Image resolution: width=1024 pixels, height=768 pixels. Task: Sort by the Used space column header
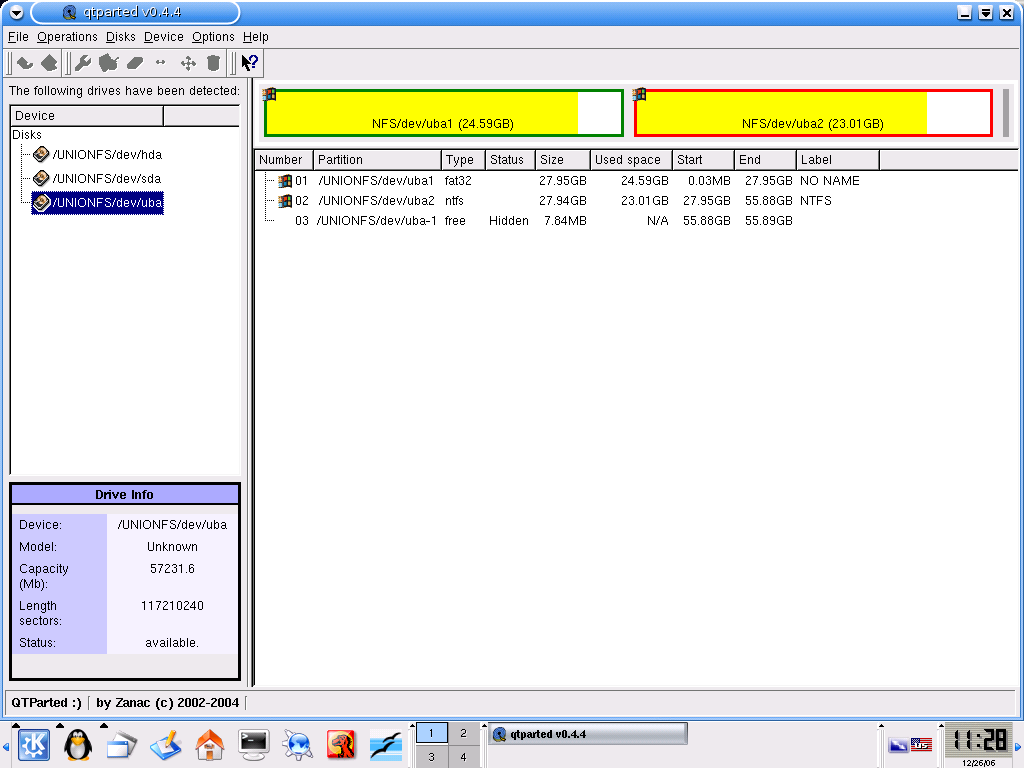627,160
